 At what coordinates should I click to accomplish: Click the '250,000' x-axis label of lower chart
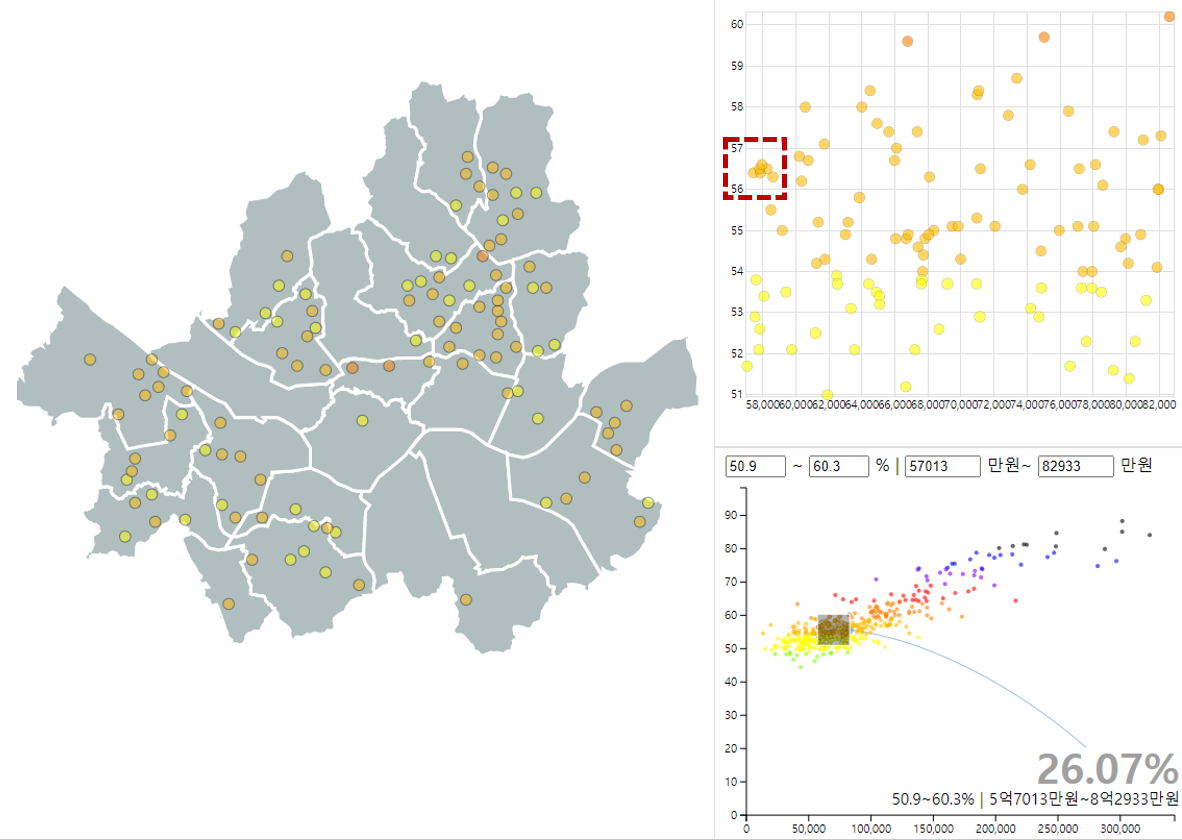click(1058, 829)
